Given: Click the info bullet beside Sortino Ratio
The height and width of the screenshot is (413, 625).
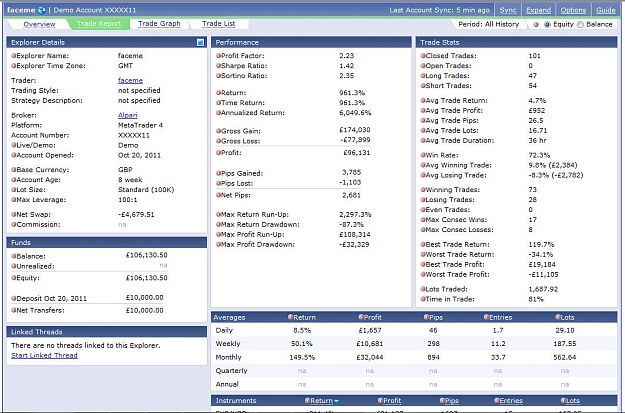Looking at the screenshot, I should (218, 75).
